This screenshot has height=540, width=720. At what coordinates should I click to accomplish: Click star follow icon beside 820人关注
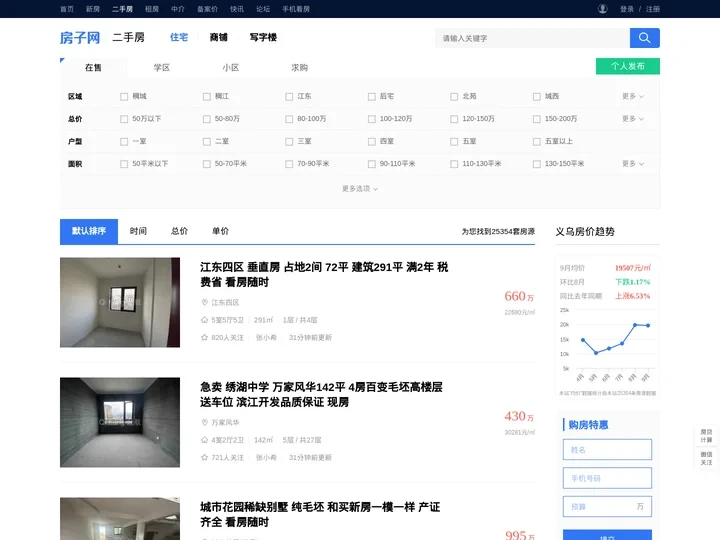point(204,338)
